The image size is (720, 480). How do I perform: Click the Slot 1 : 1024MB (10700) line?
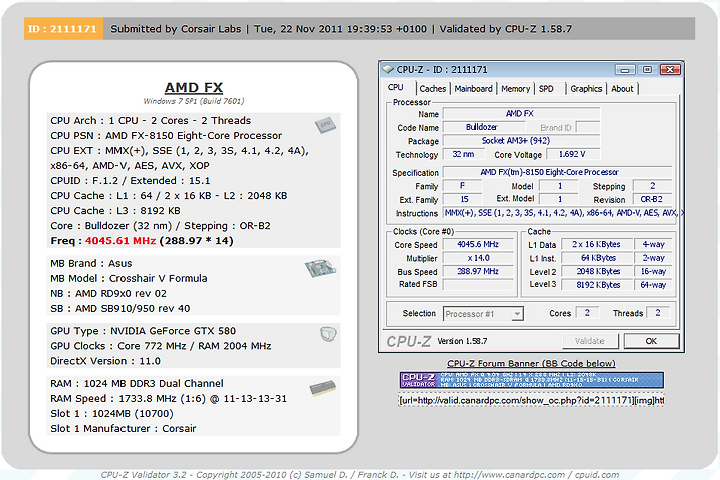pyautogui.click(x=112, y=414)
